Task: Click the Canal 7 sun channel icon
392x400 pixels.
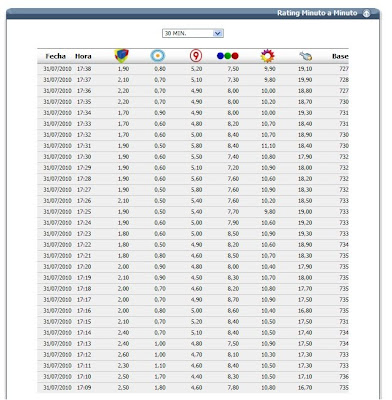Action: pos(158,56)
